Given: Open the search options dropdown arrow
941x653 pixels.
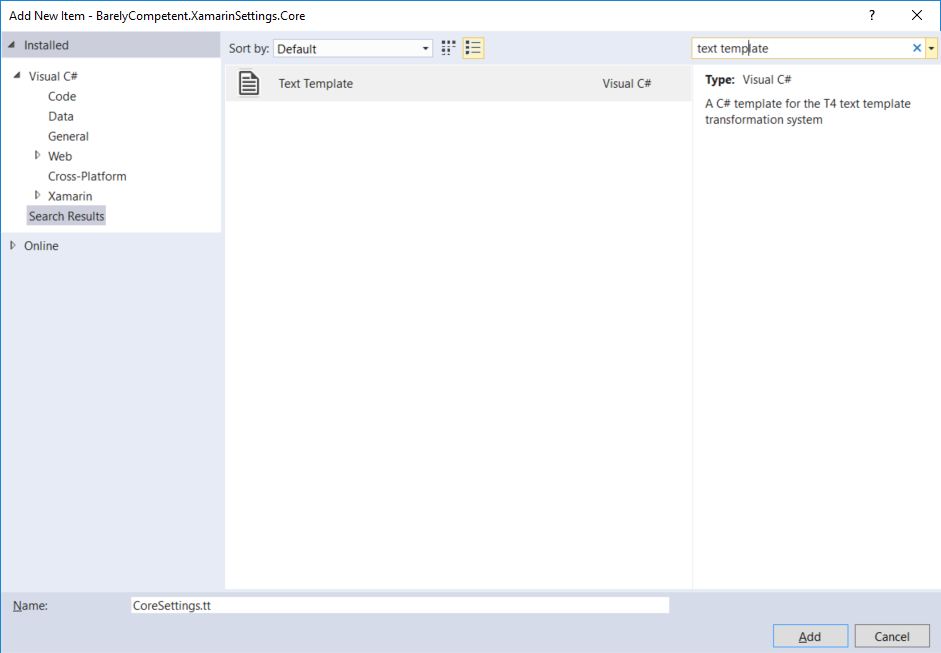Looking at the screenshot, I should [932, 47].
